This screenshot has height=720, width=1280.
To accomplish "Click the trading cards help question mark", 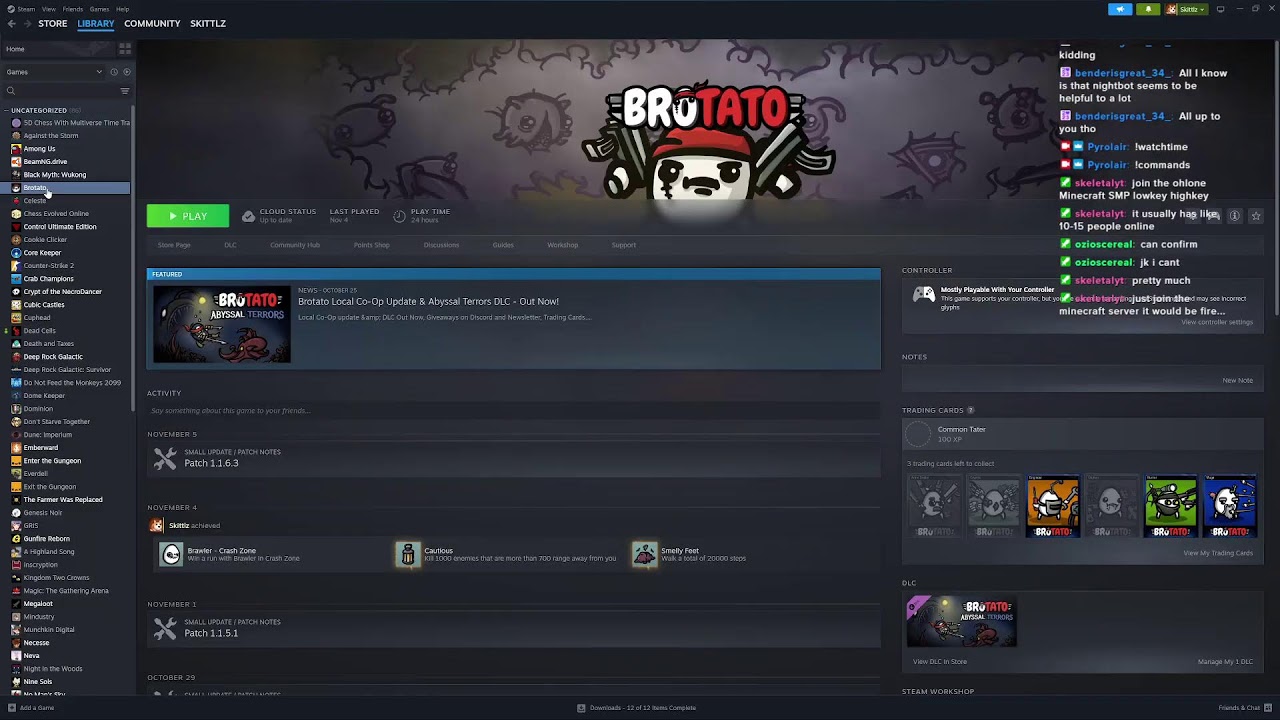I will tap(970, 410).
